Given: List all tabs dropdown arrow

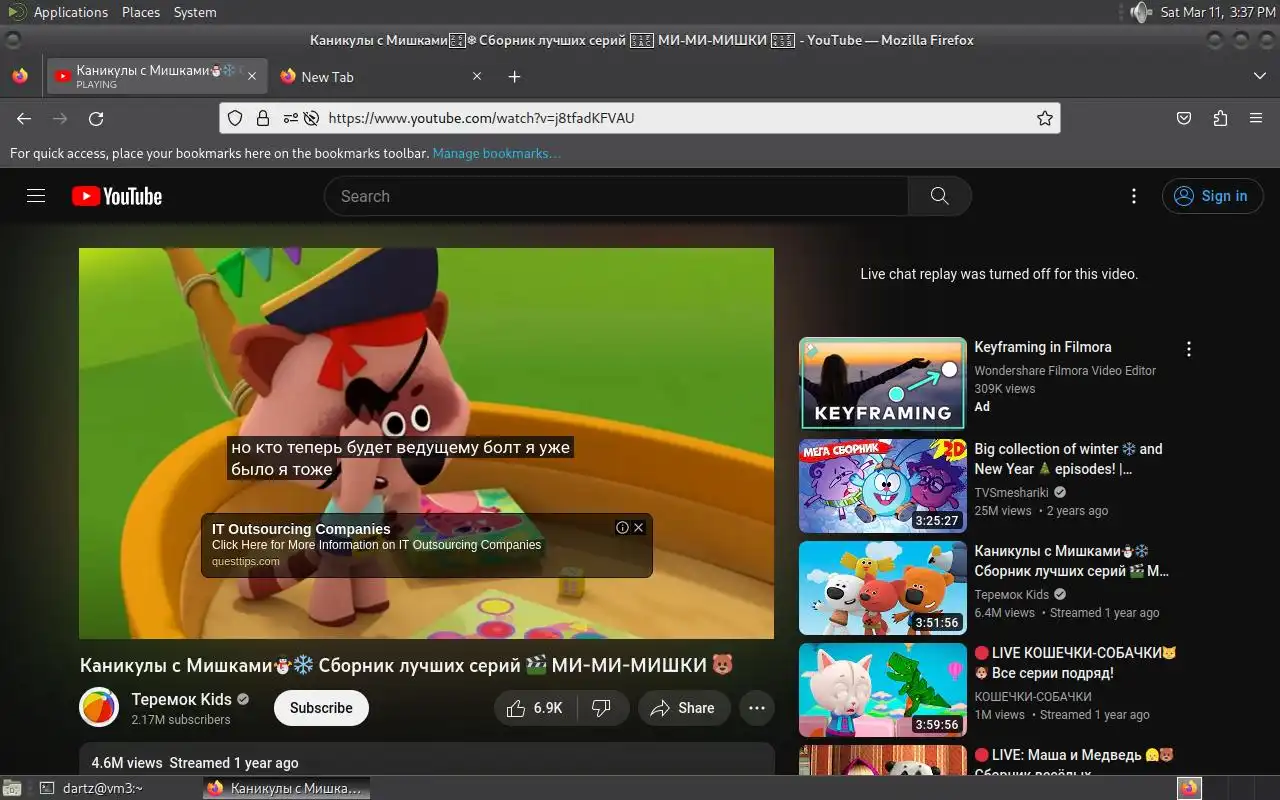Looking at the screenshot, I should point(1259,76).
